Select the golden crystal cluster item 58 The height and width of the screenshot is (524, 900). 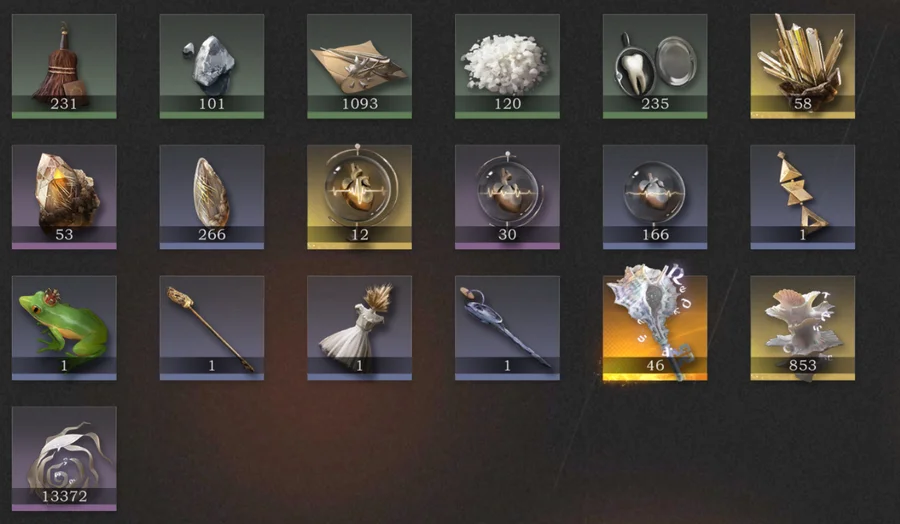[802, 67]
